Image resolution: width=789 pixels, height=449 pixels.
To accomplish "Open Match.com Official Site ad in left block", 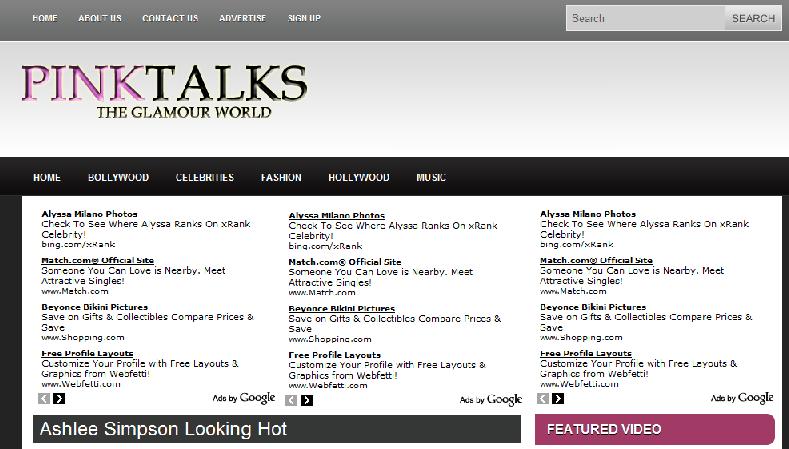I will (97, 260).
